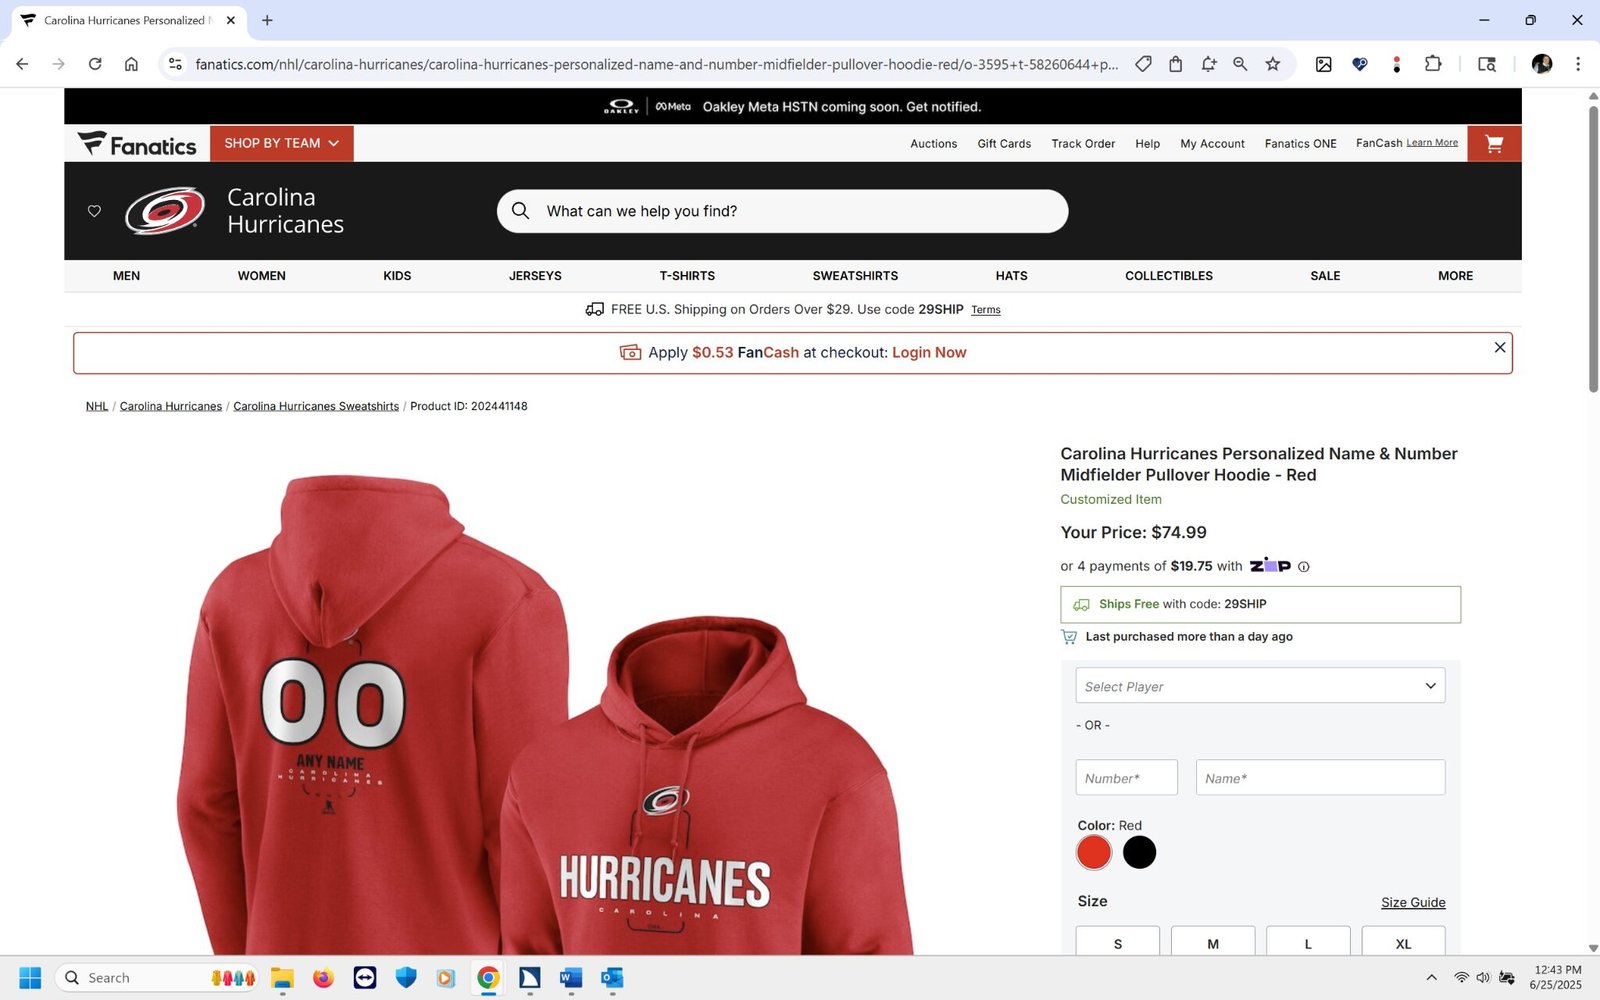Viewport: 1600px width, 1000px height.
Task: Select the Black color swatch
Action: (x=1139, y=852)
